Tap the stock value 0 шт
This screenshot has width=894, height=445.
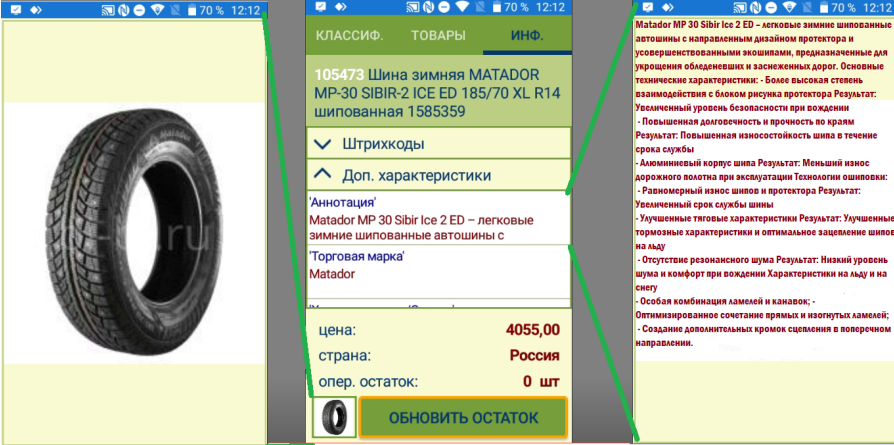pyautogui.click(x=542, y=381)
